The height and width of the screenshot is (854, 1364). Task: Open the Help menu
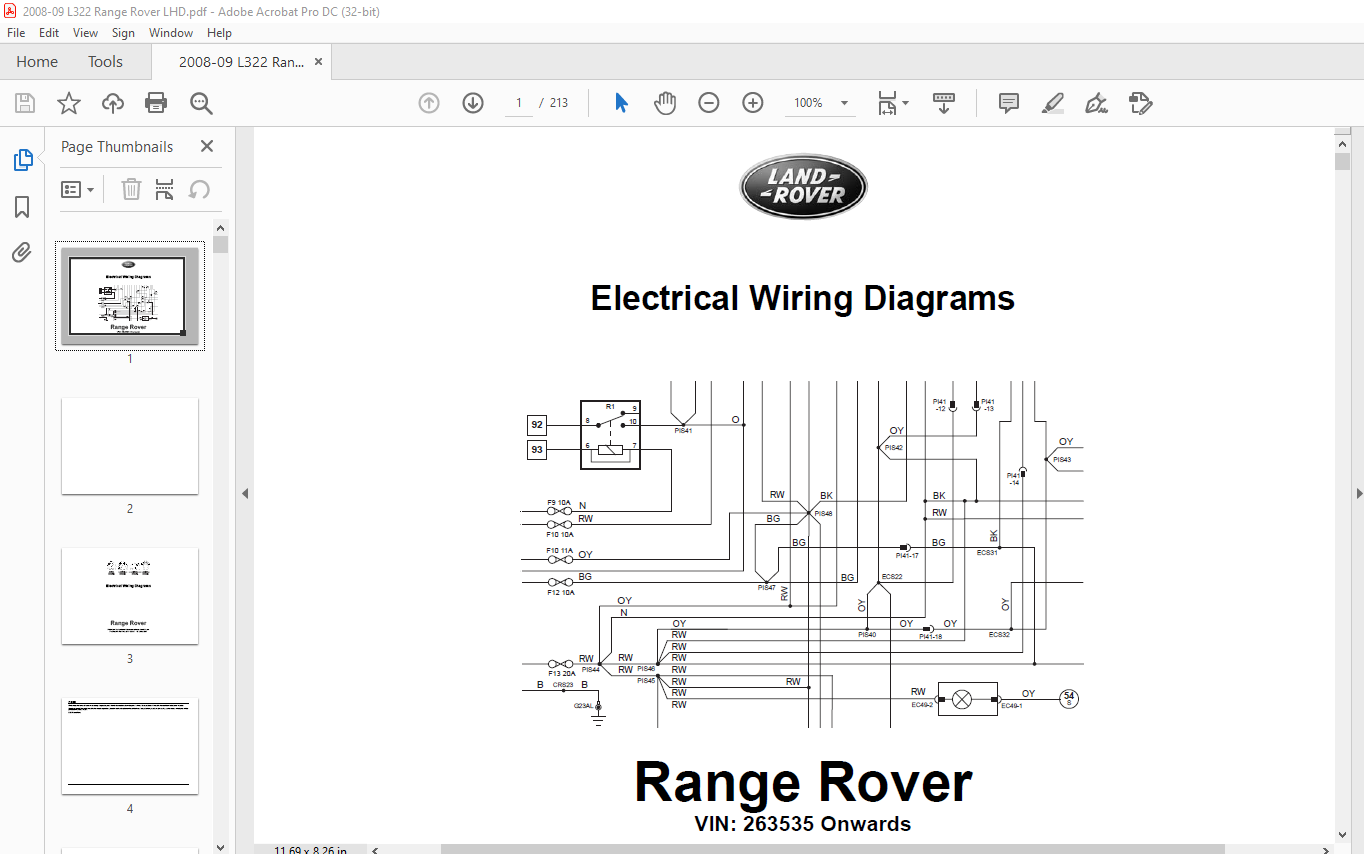[x=219, y=33]
